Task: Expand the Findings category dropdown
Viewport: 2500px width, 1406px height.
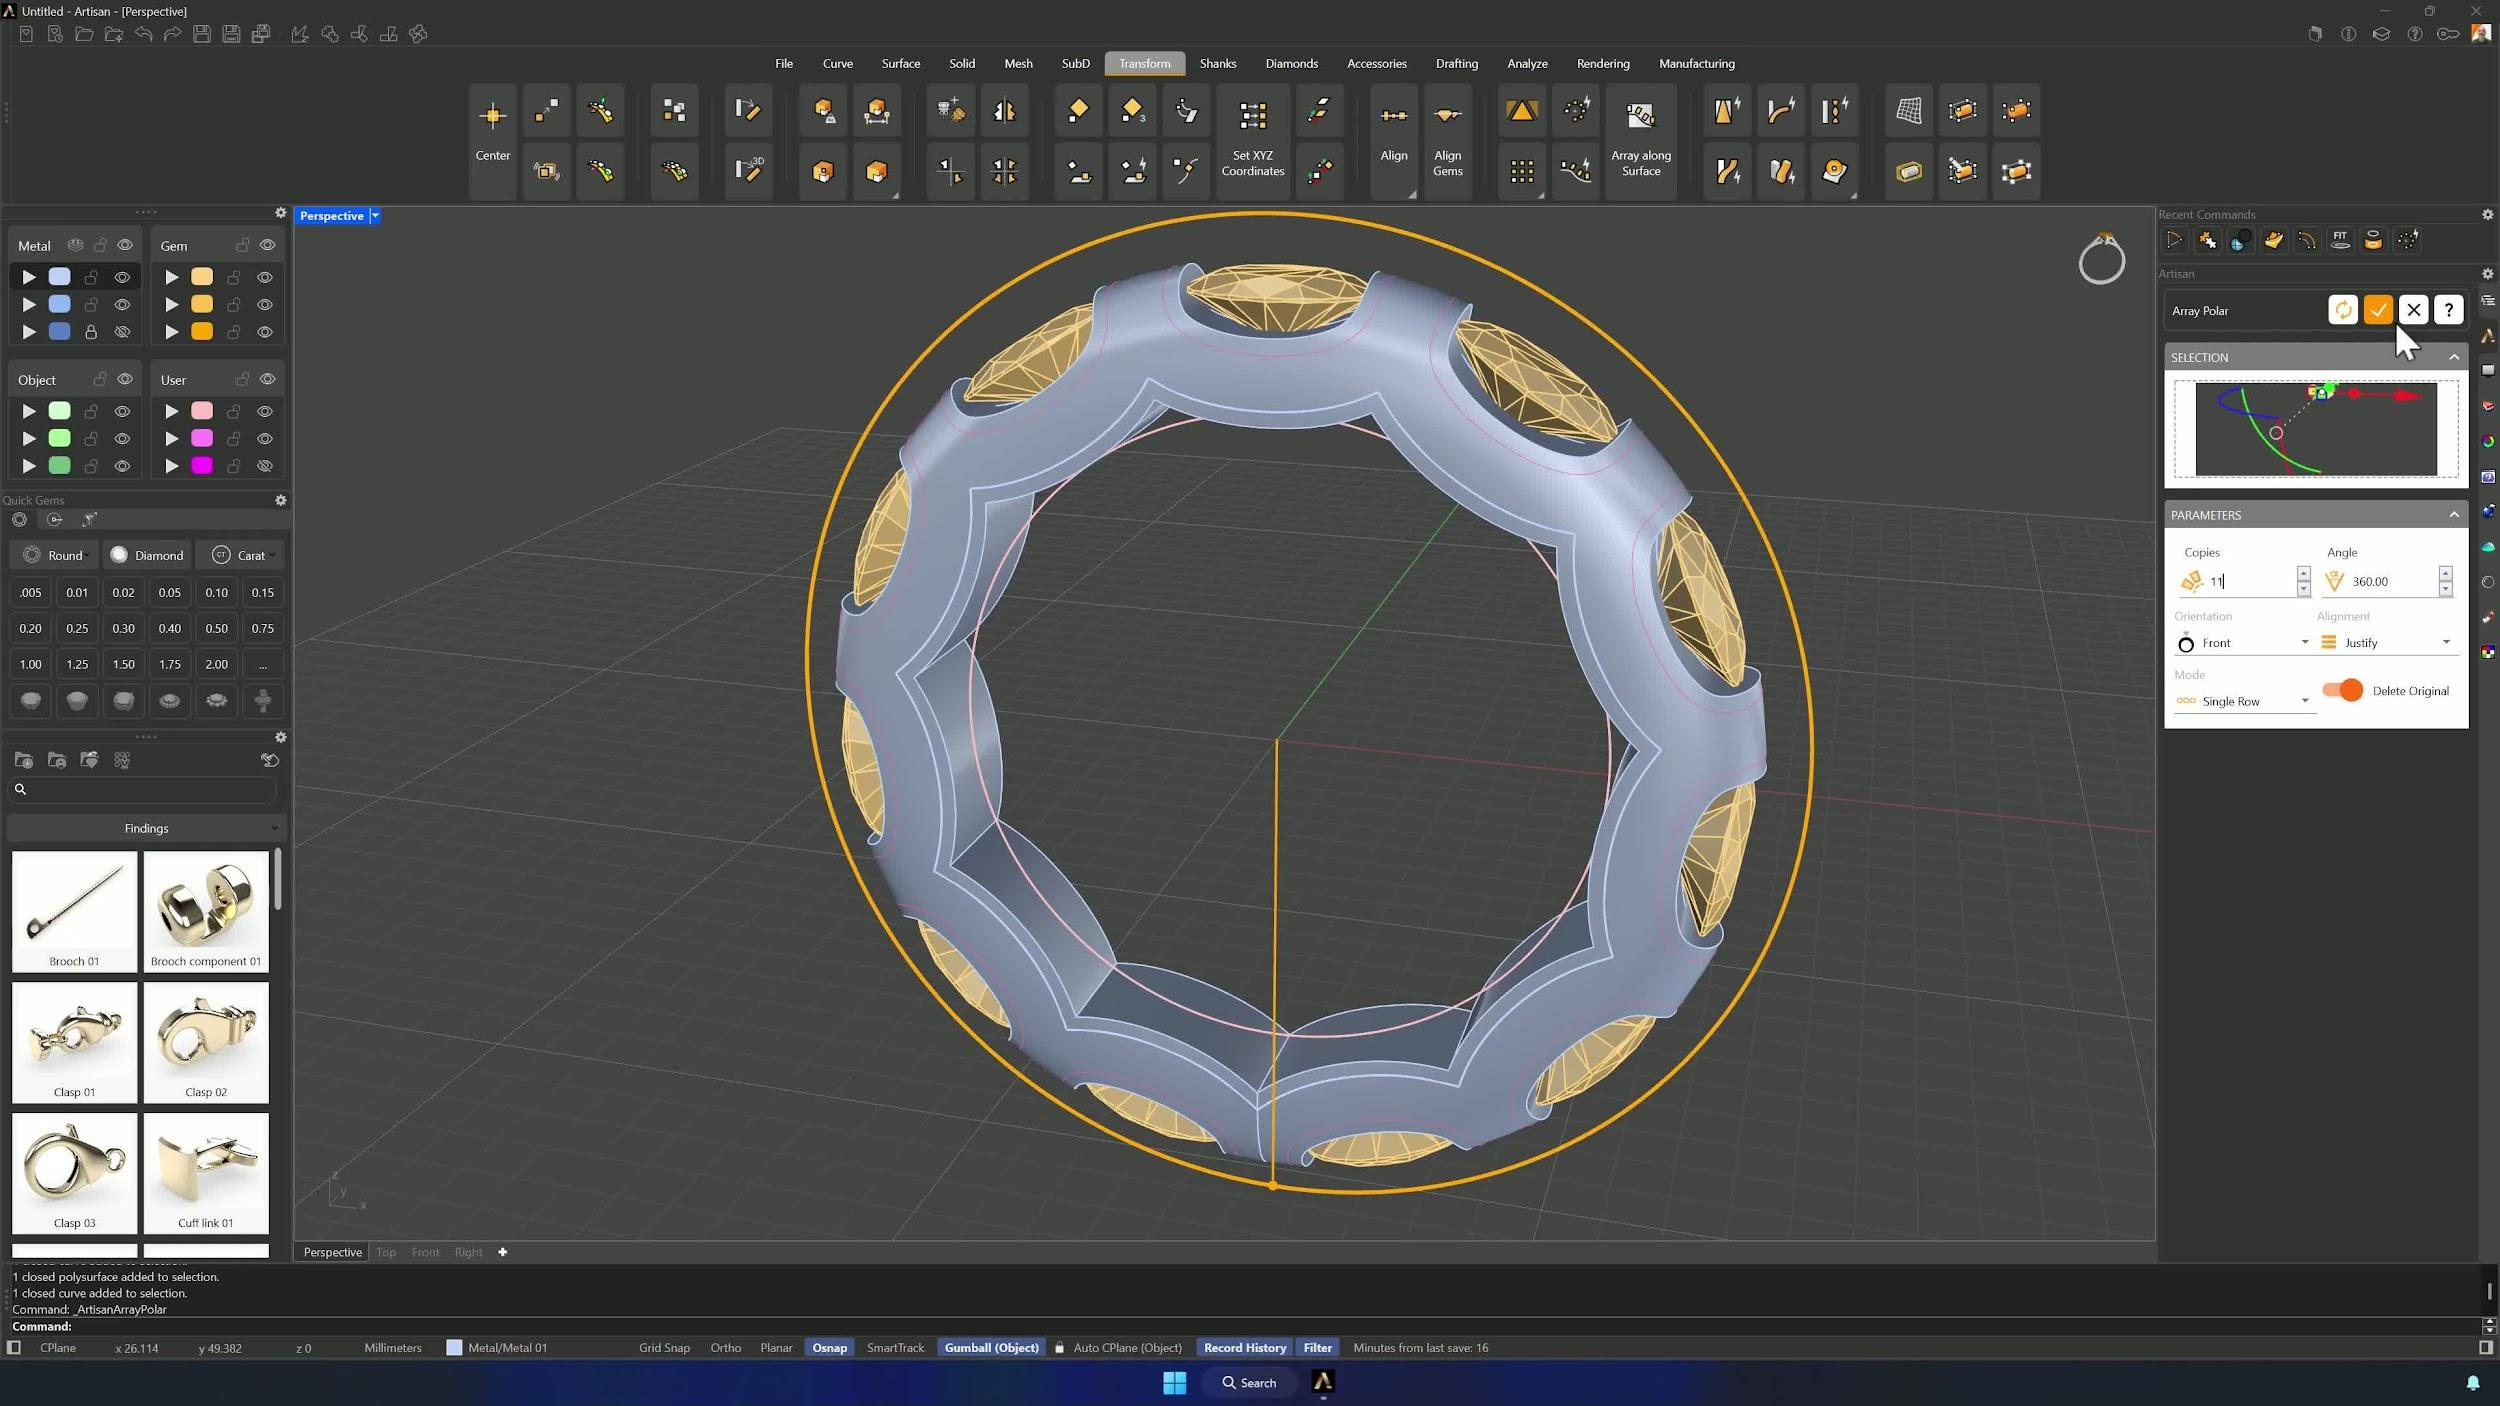Action: point(146,828)
